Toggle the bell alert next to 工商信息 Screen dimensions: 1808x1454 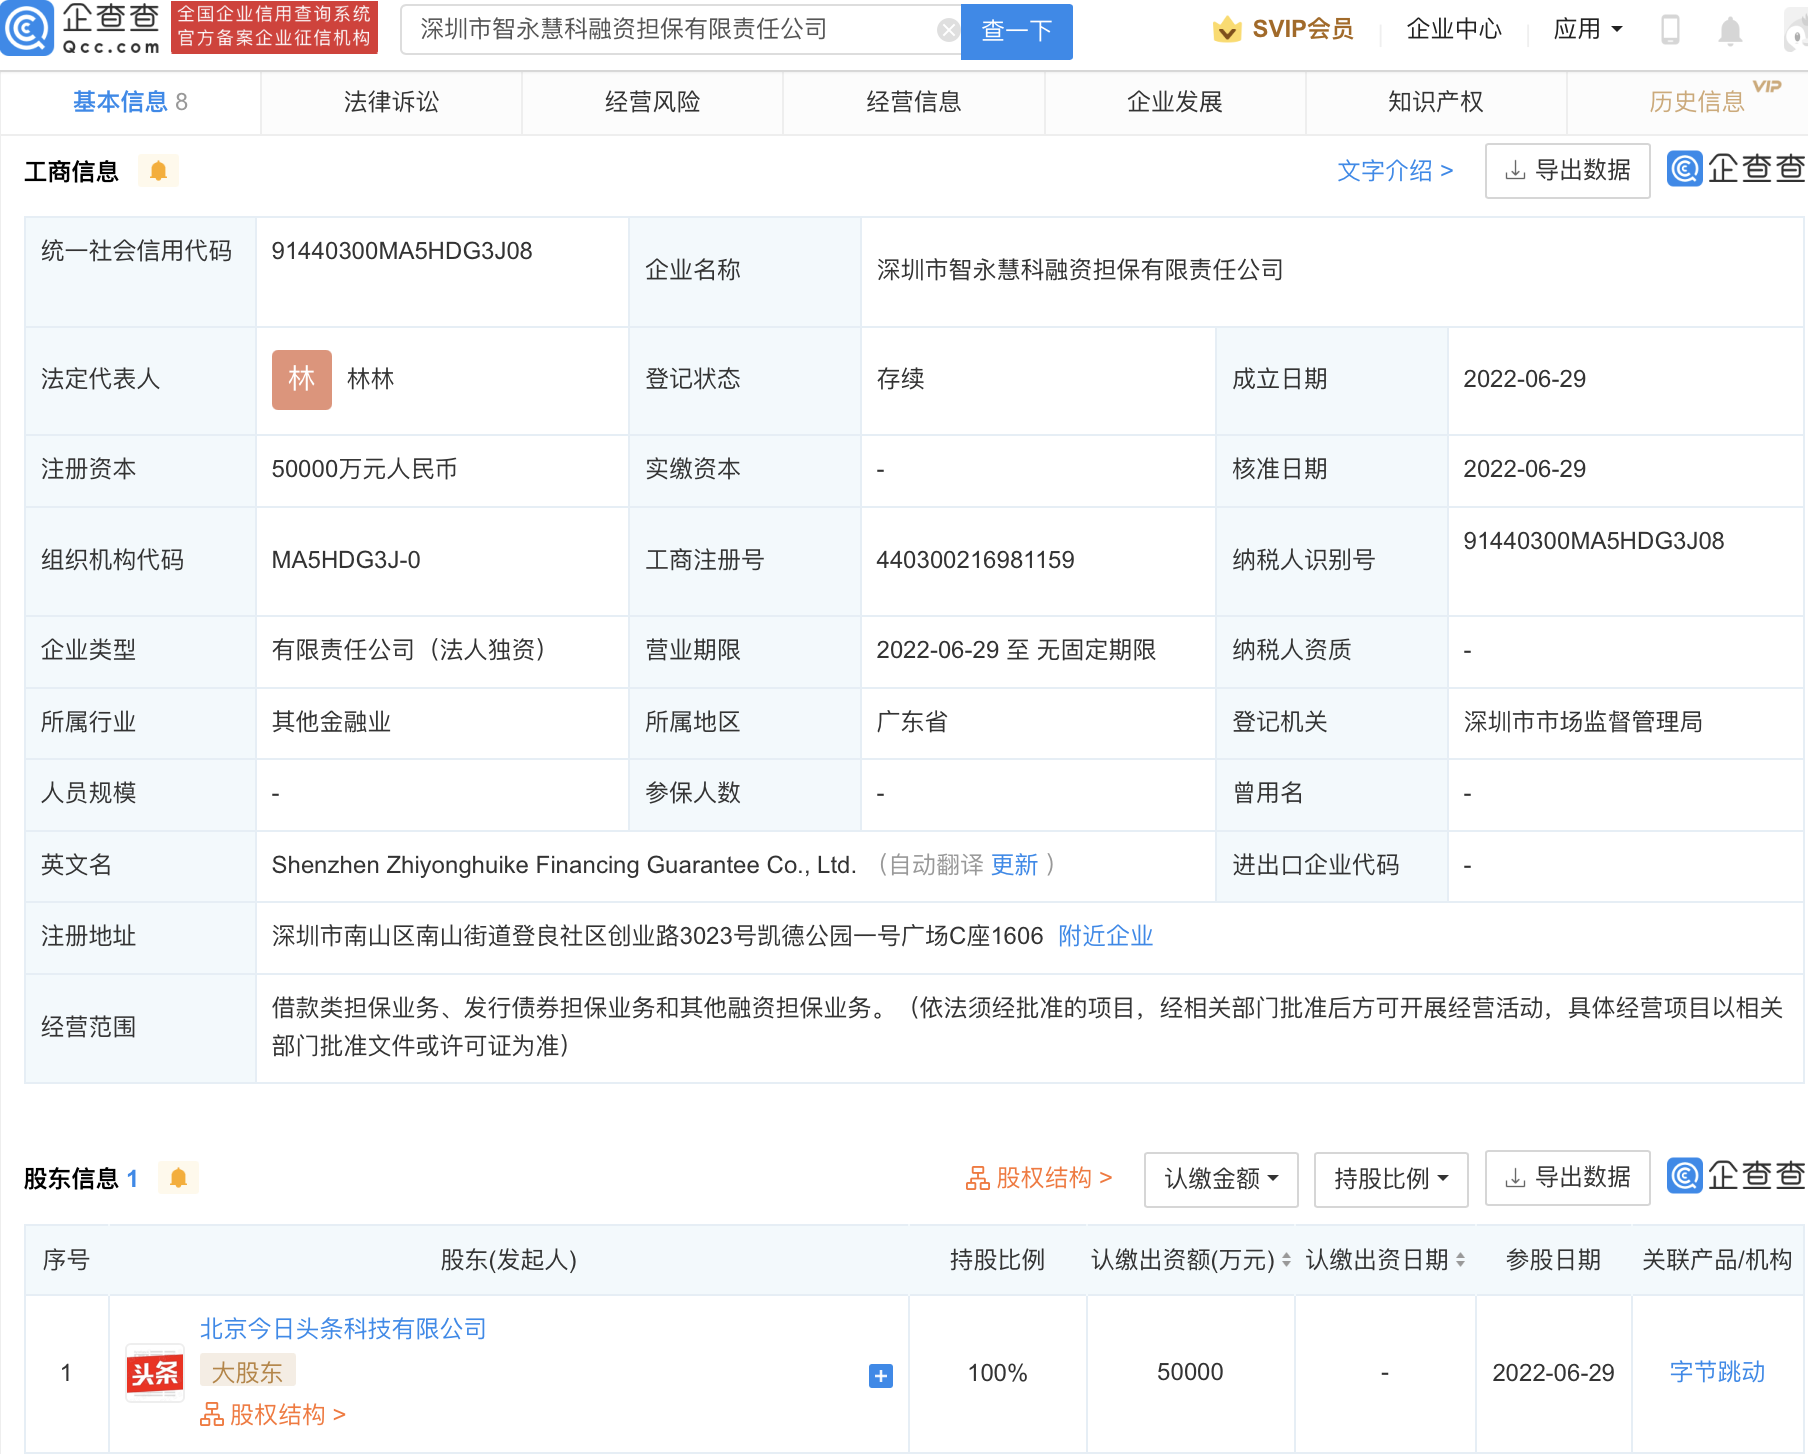158,170
